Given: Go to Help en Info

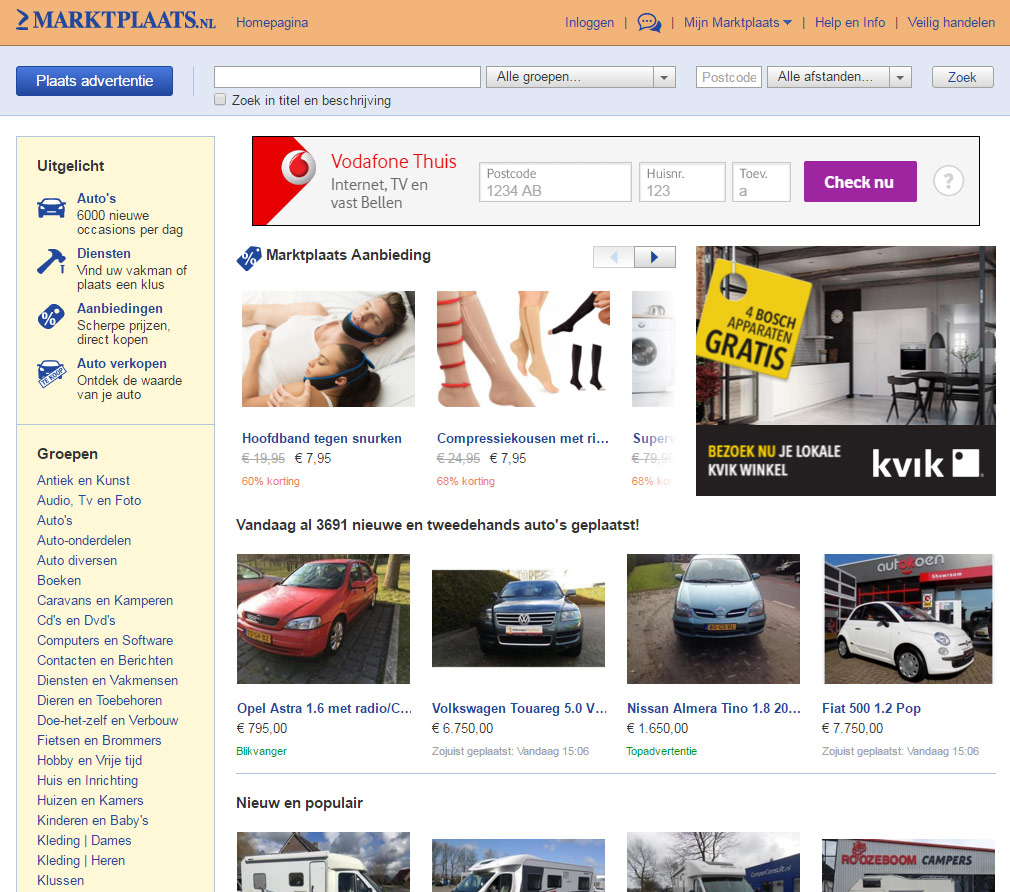Looking at the screenshot, I should pos(849,22).
